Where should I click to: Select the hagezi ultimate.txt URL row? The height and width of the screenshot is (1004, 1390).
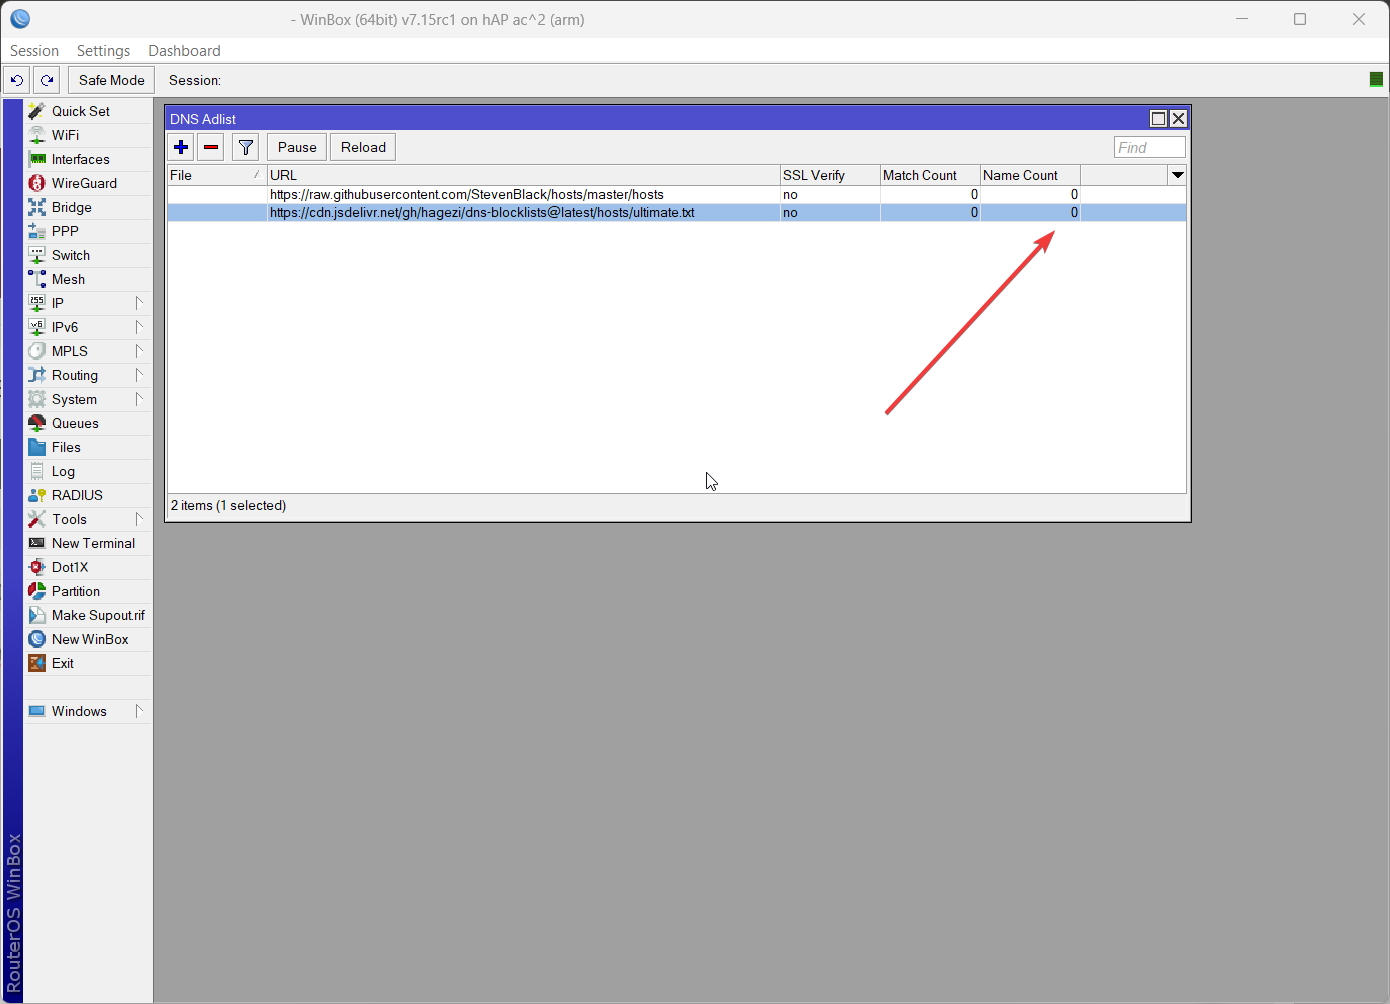[x=677, y=212]
